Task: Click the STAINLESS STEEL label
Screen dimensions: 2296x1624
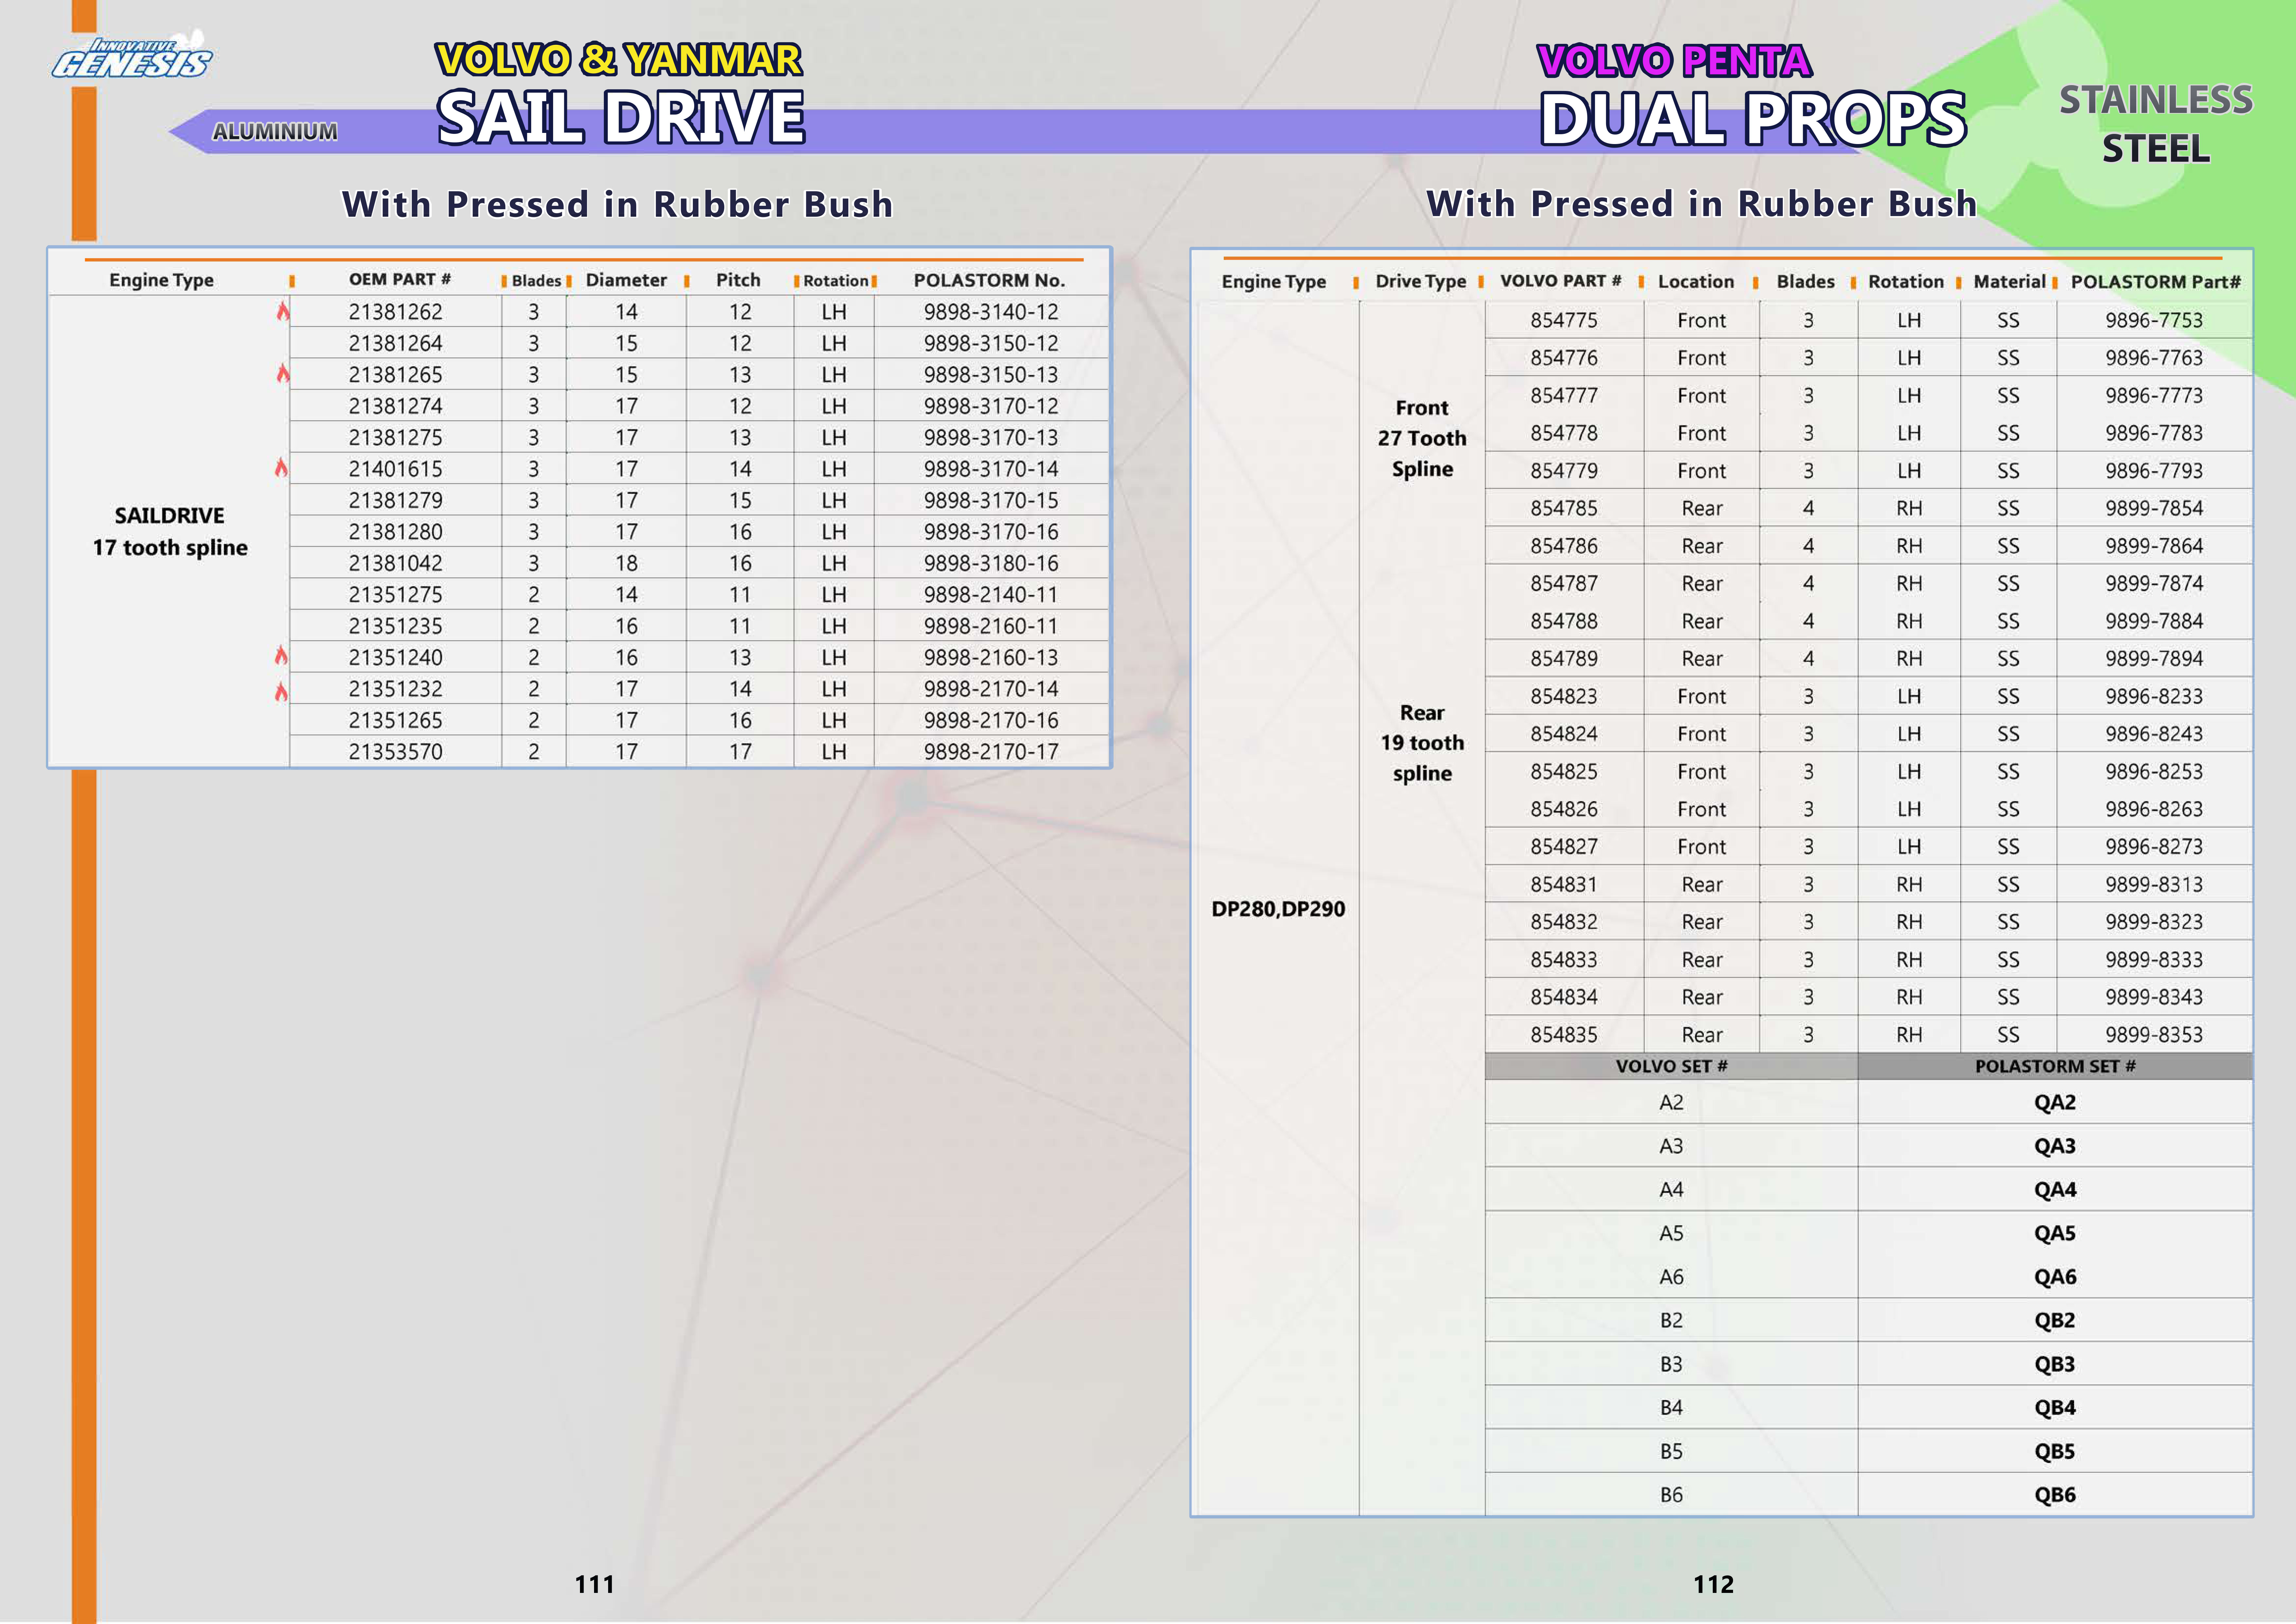Action: tap(2156, 124)
